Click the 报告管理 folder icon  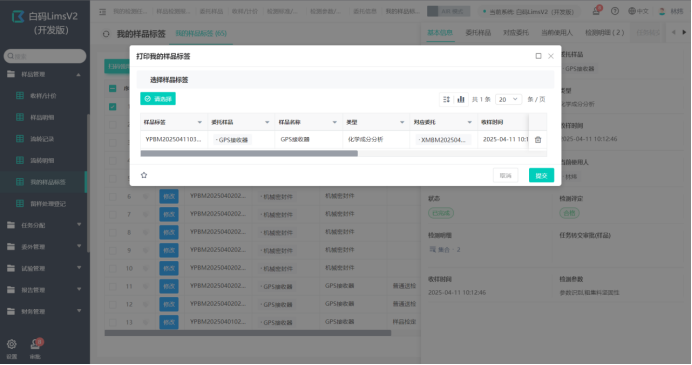11,290
